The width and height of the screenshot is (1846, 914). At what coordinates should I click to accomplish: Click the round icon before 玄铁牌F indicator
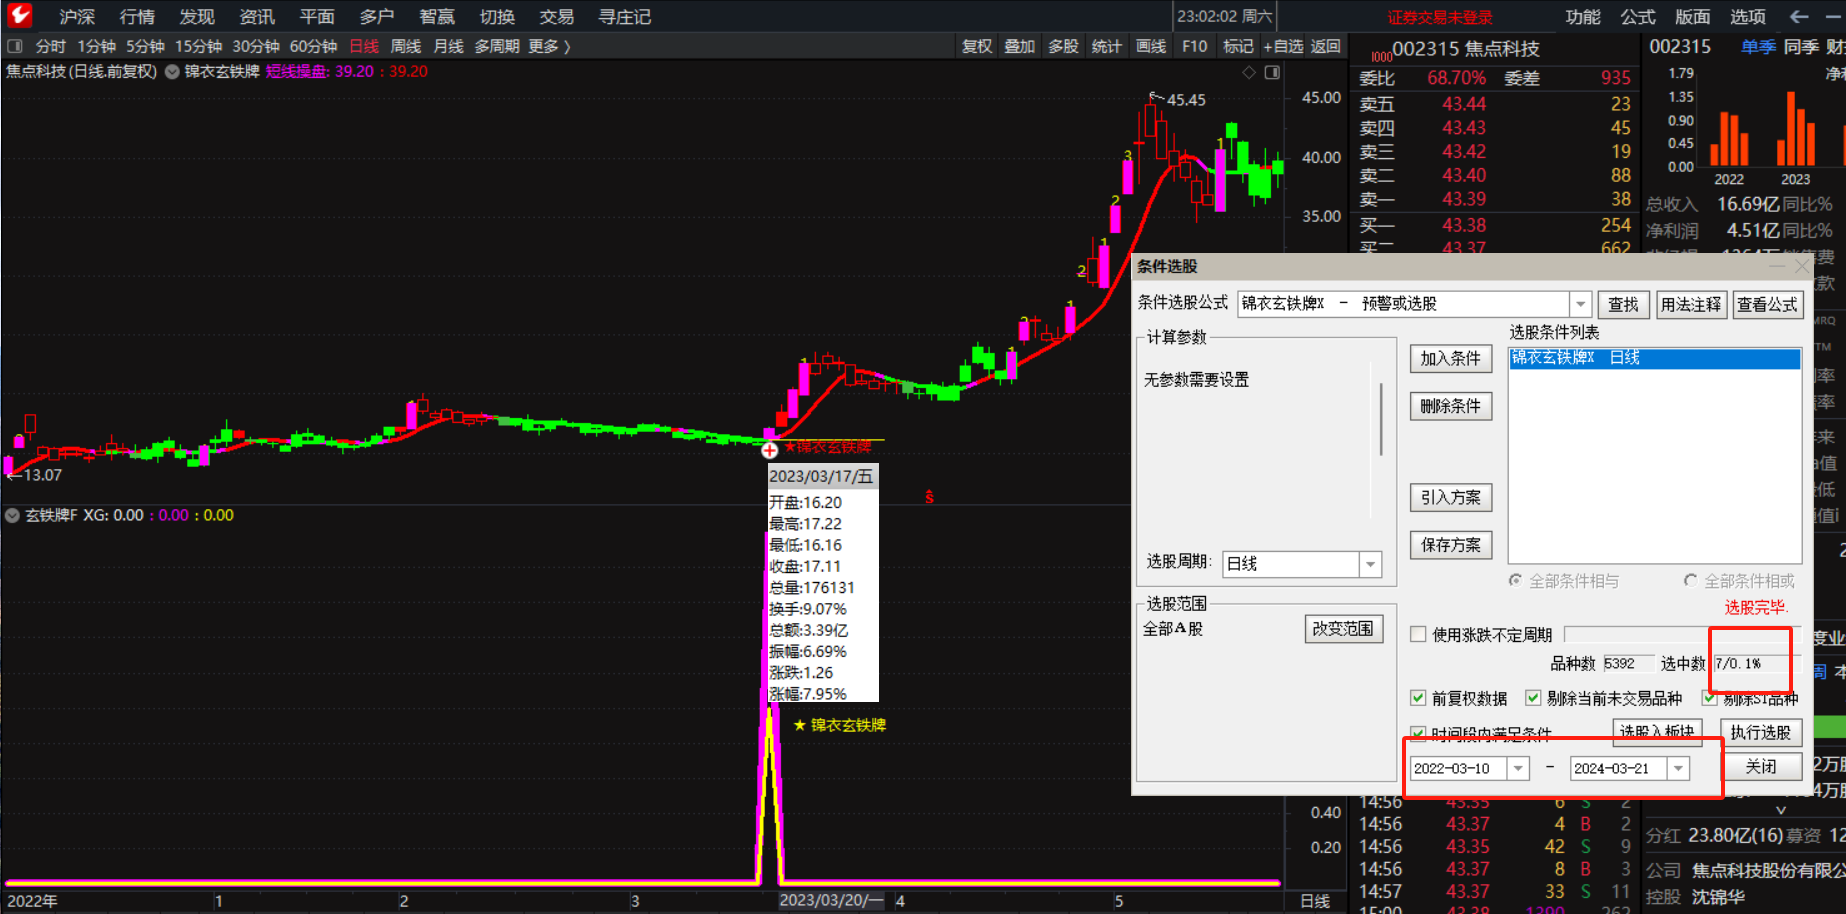(12, 516)
